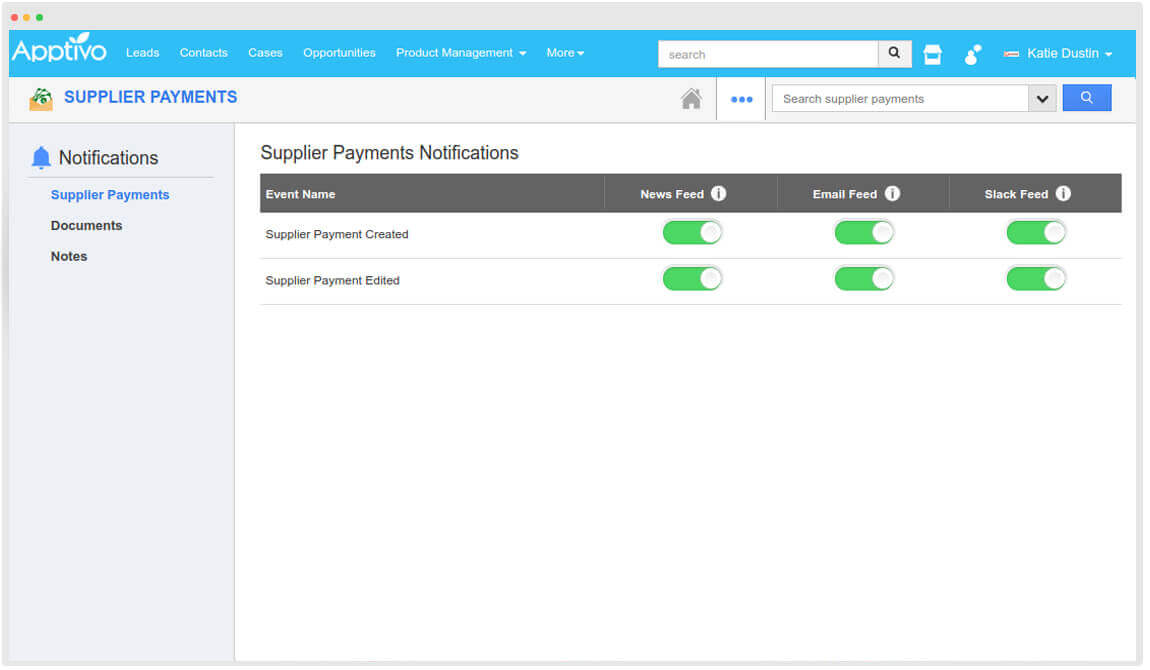
Task: Open the More menu dropdown
Action: pyautogui.click(x=565, y=53)
